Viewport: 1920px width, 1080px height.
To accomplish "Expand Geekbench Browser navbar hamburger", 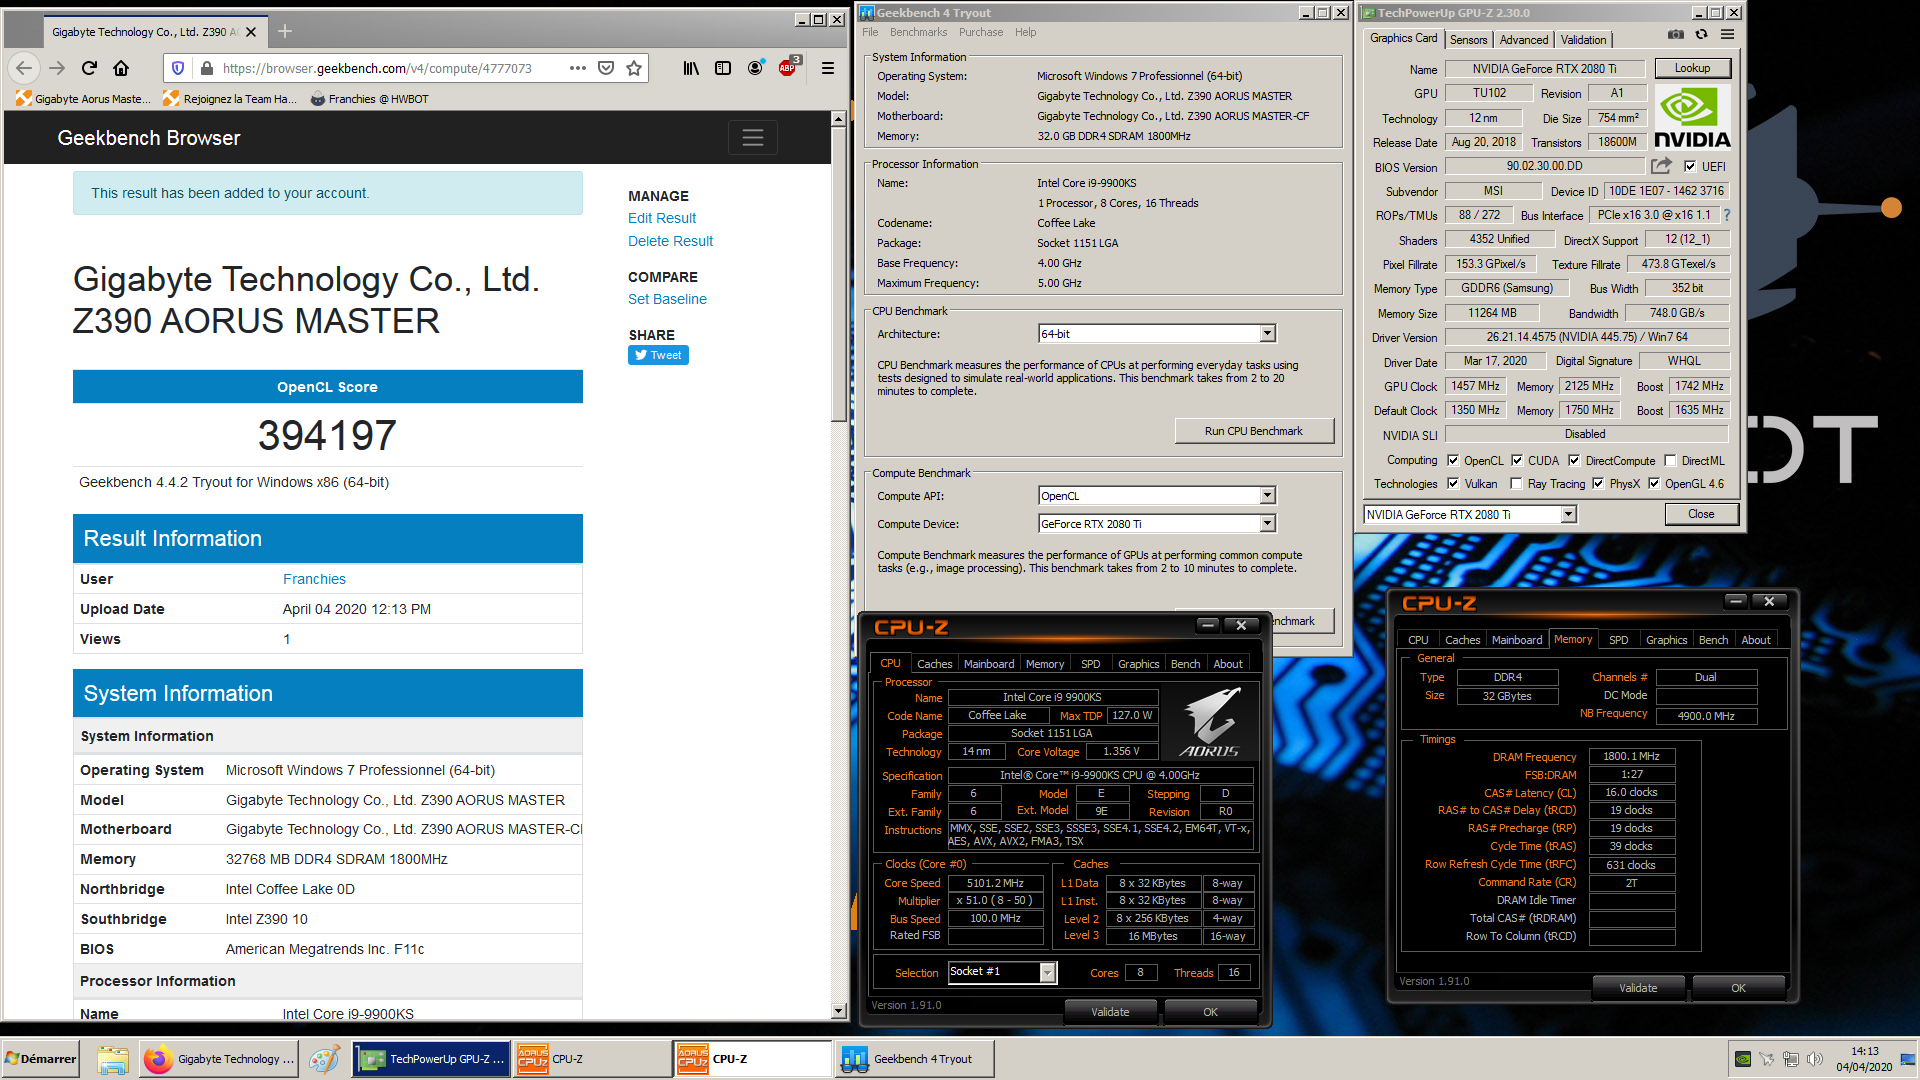I will (753, 138).
